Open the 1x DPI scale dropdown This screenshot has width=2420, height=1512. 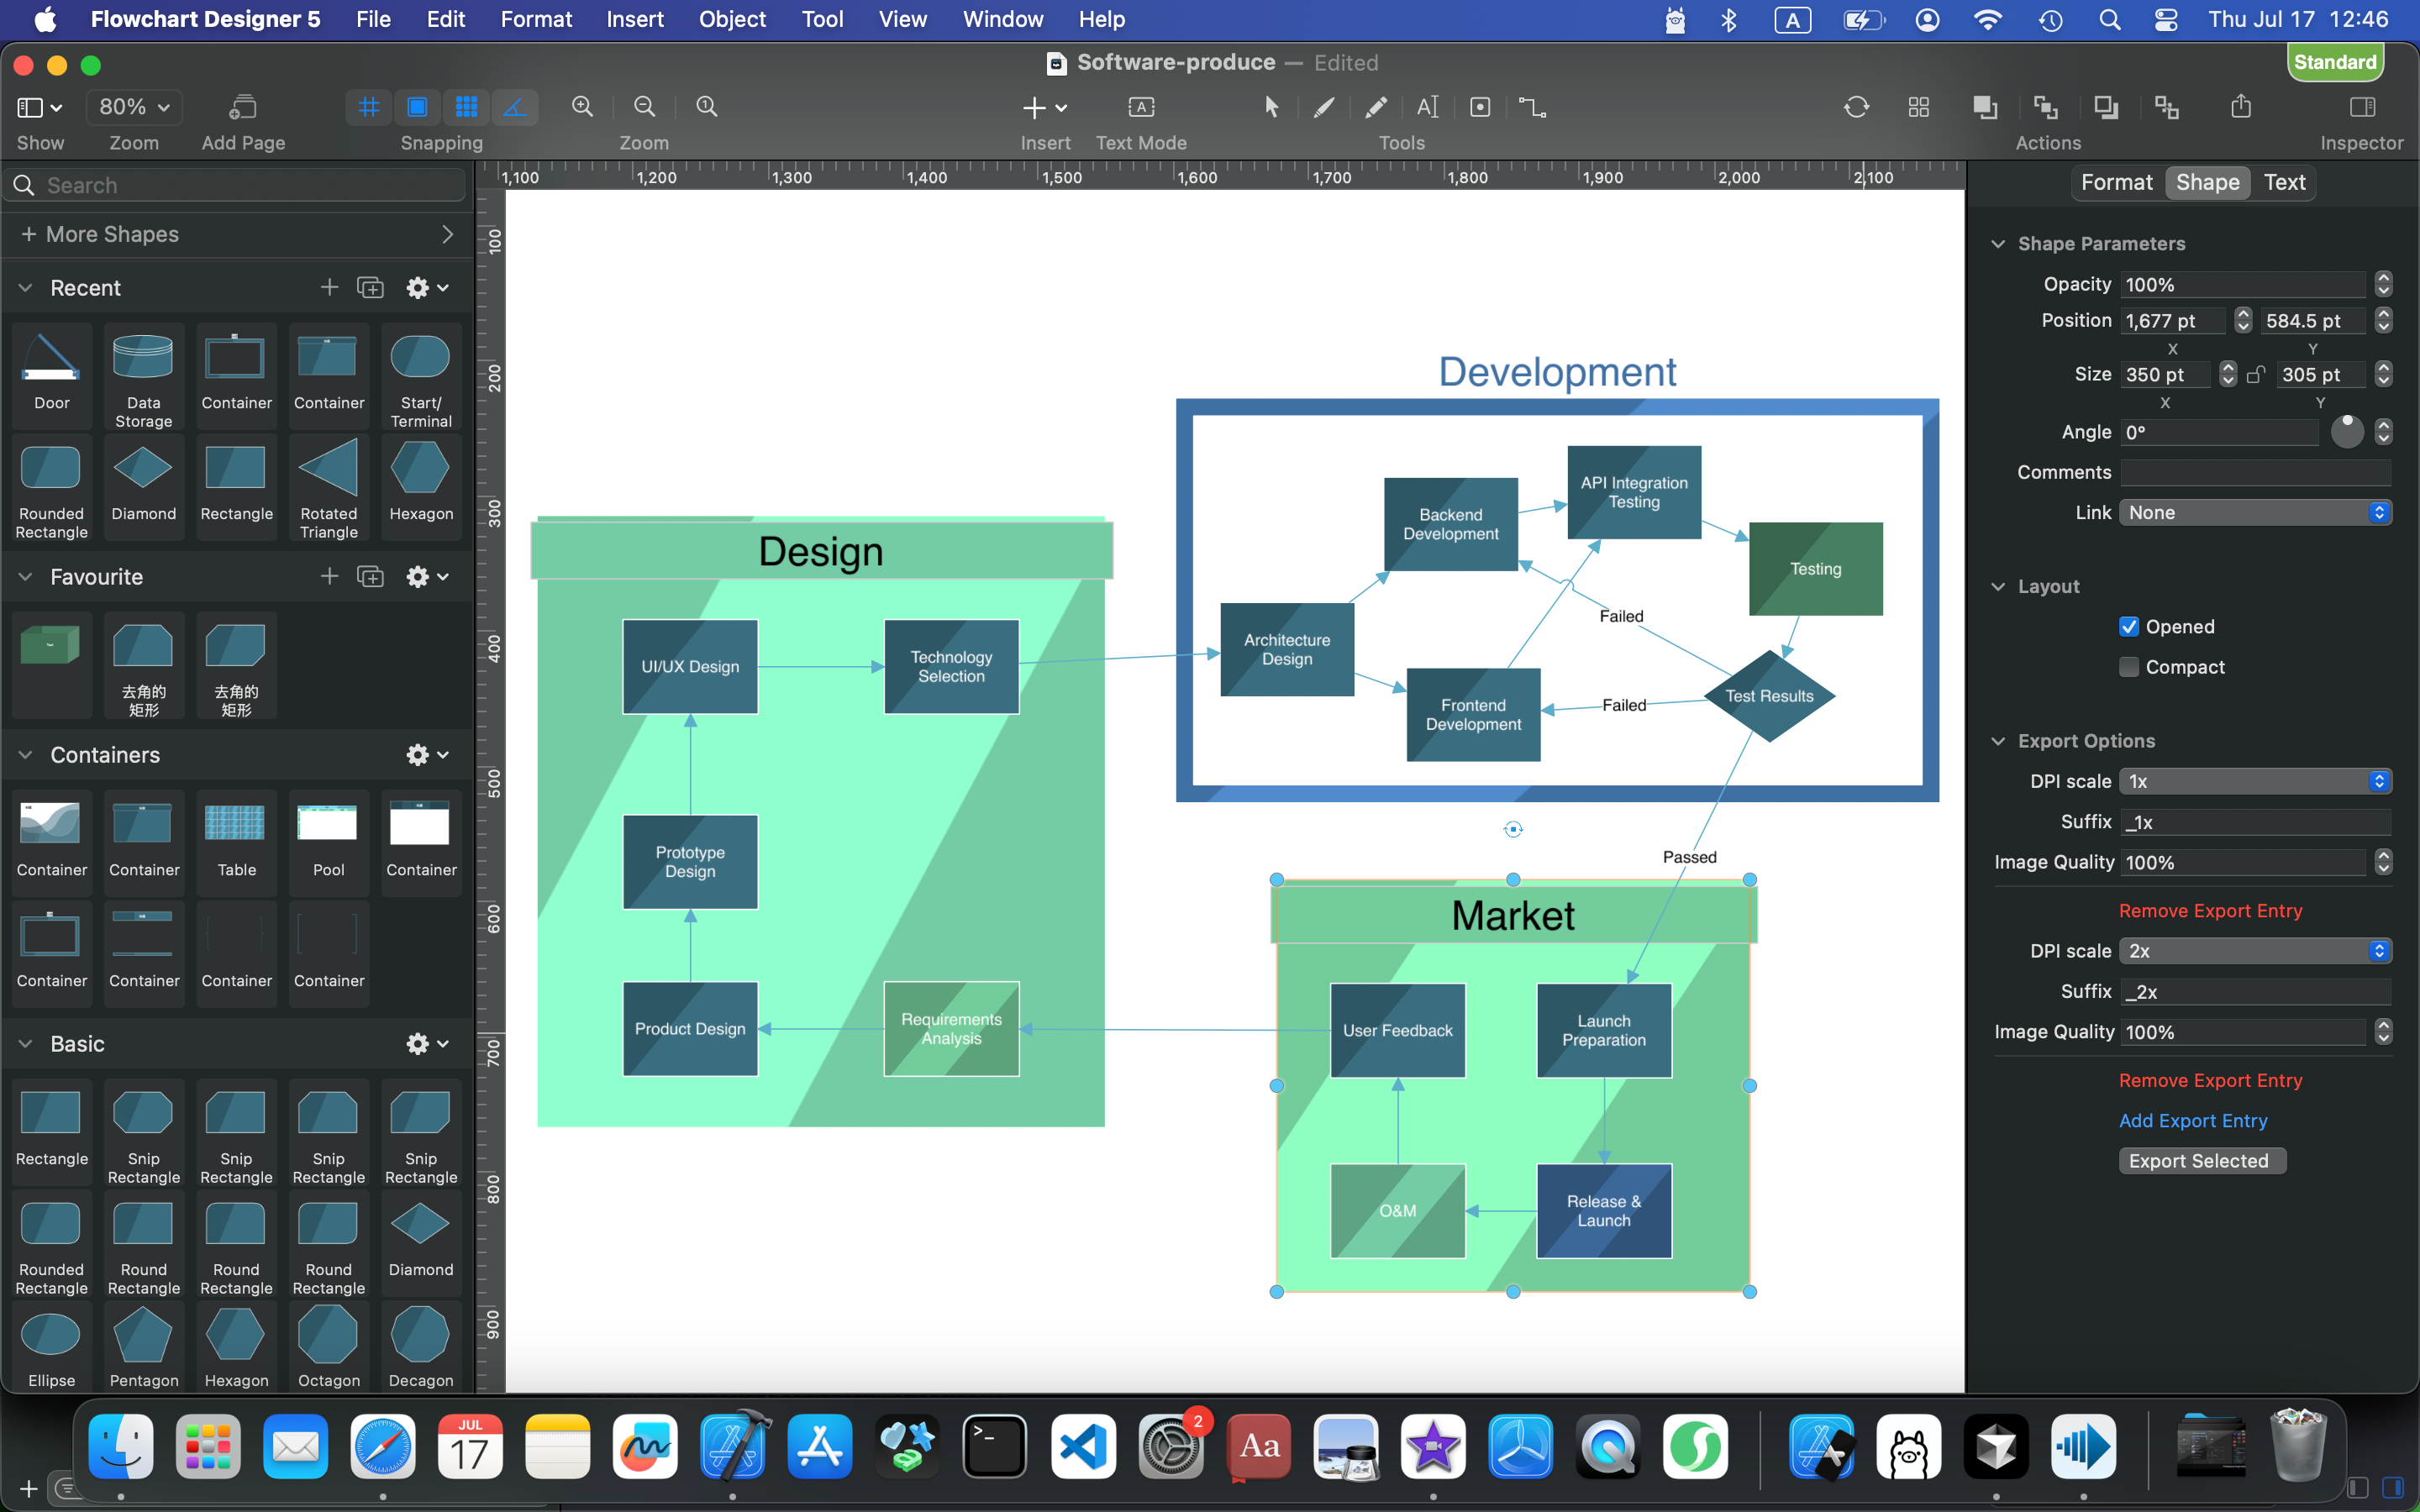tap(2255, 782)
